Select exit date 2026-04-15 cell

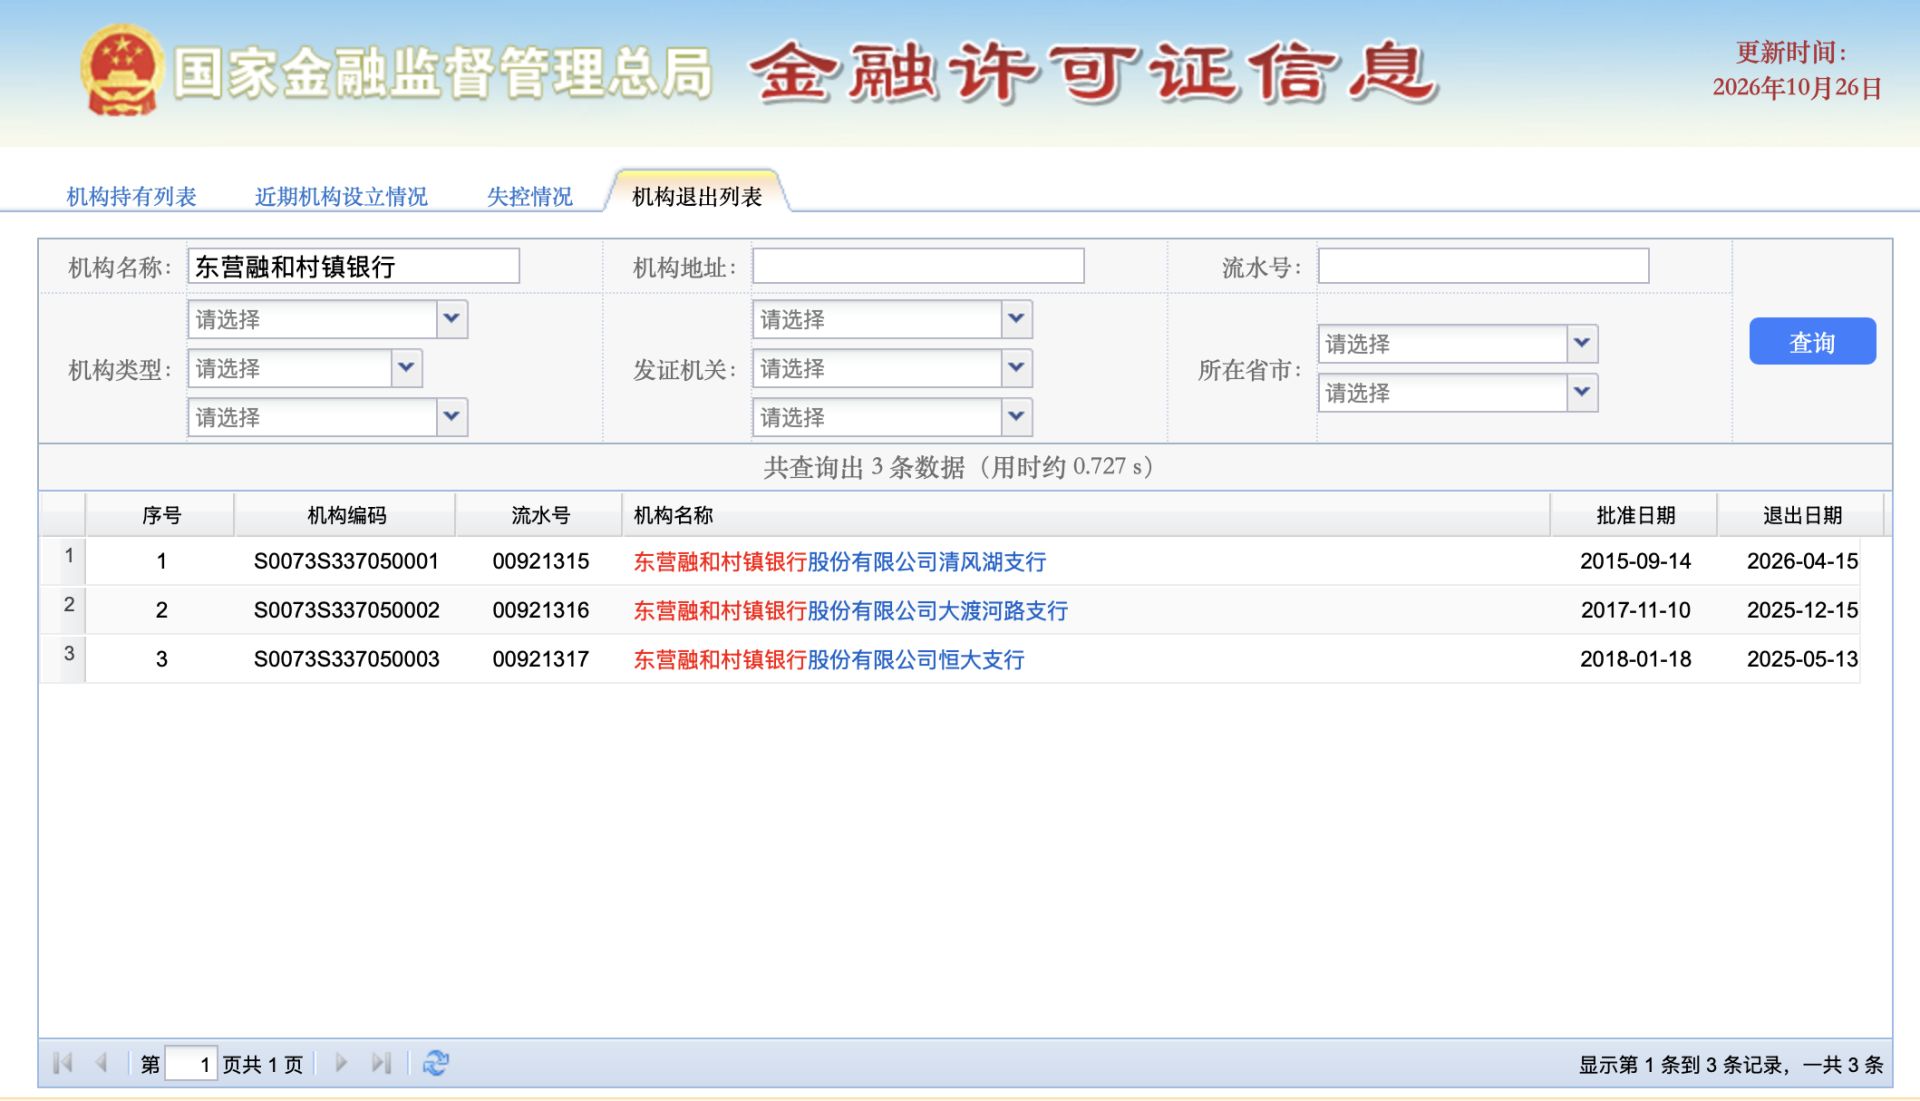point(1802,561)
